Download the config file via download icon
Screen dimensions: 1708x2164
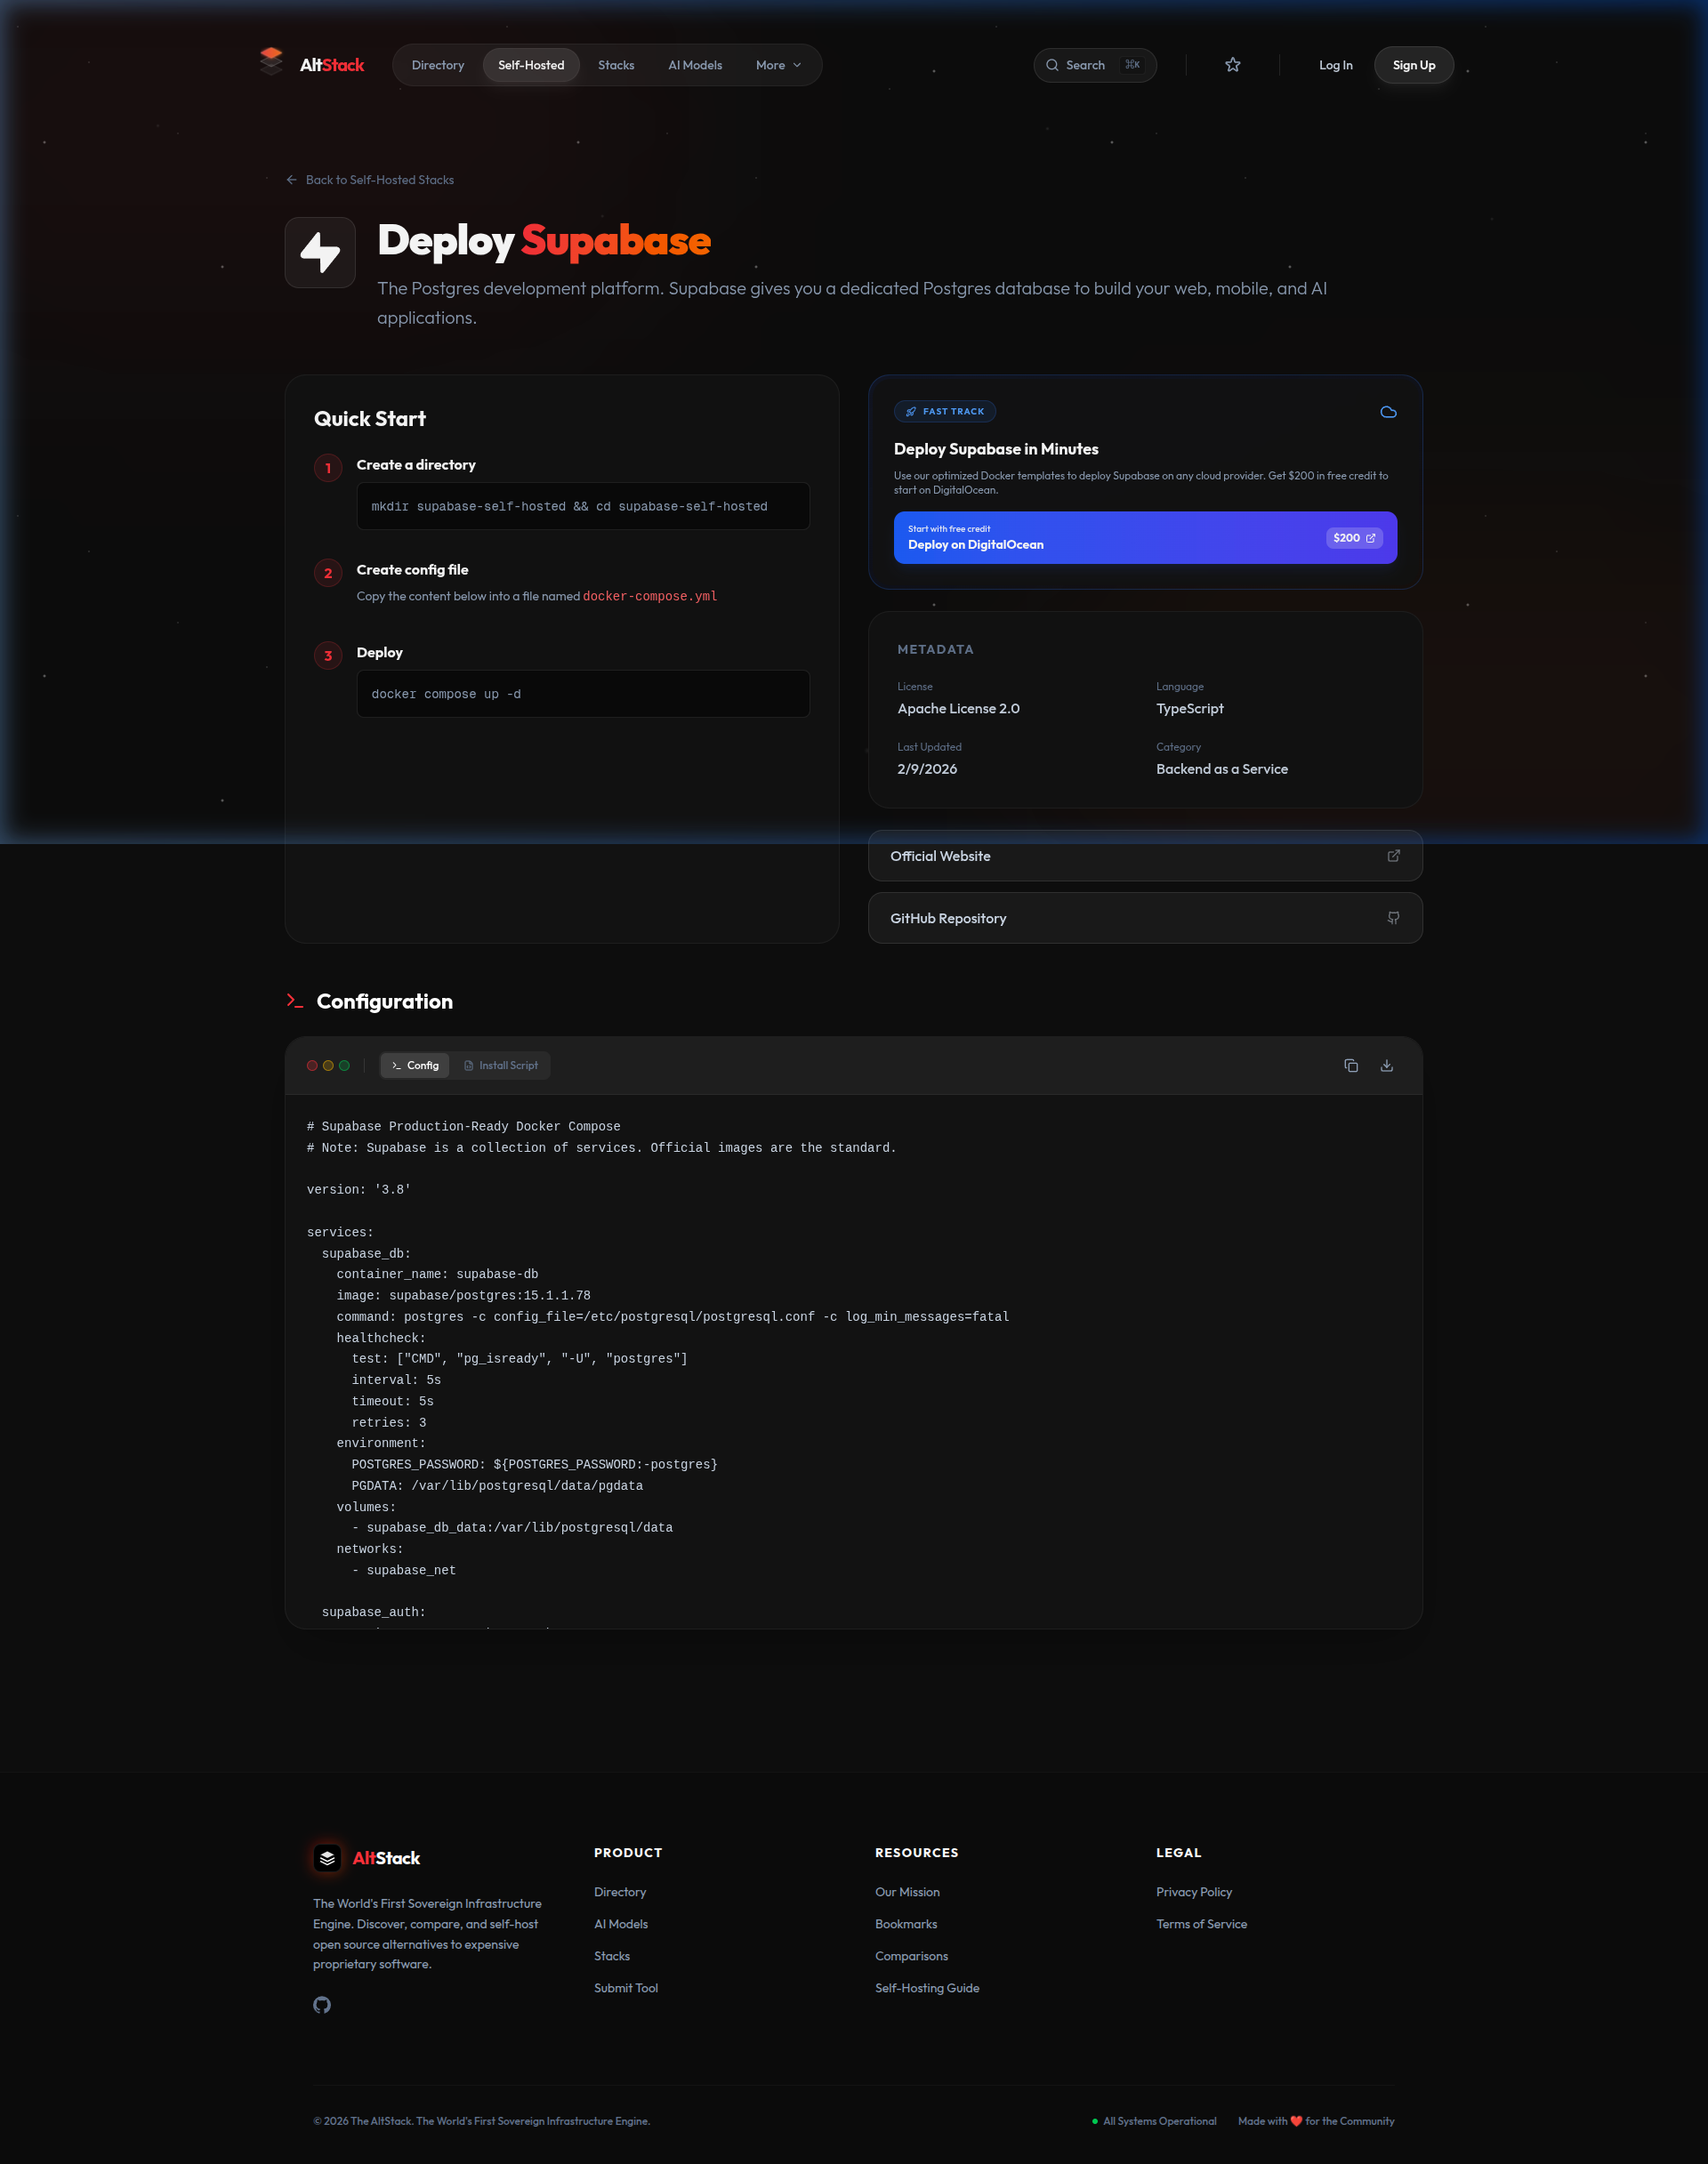(1386, 1065)
